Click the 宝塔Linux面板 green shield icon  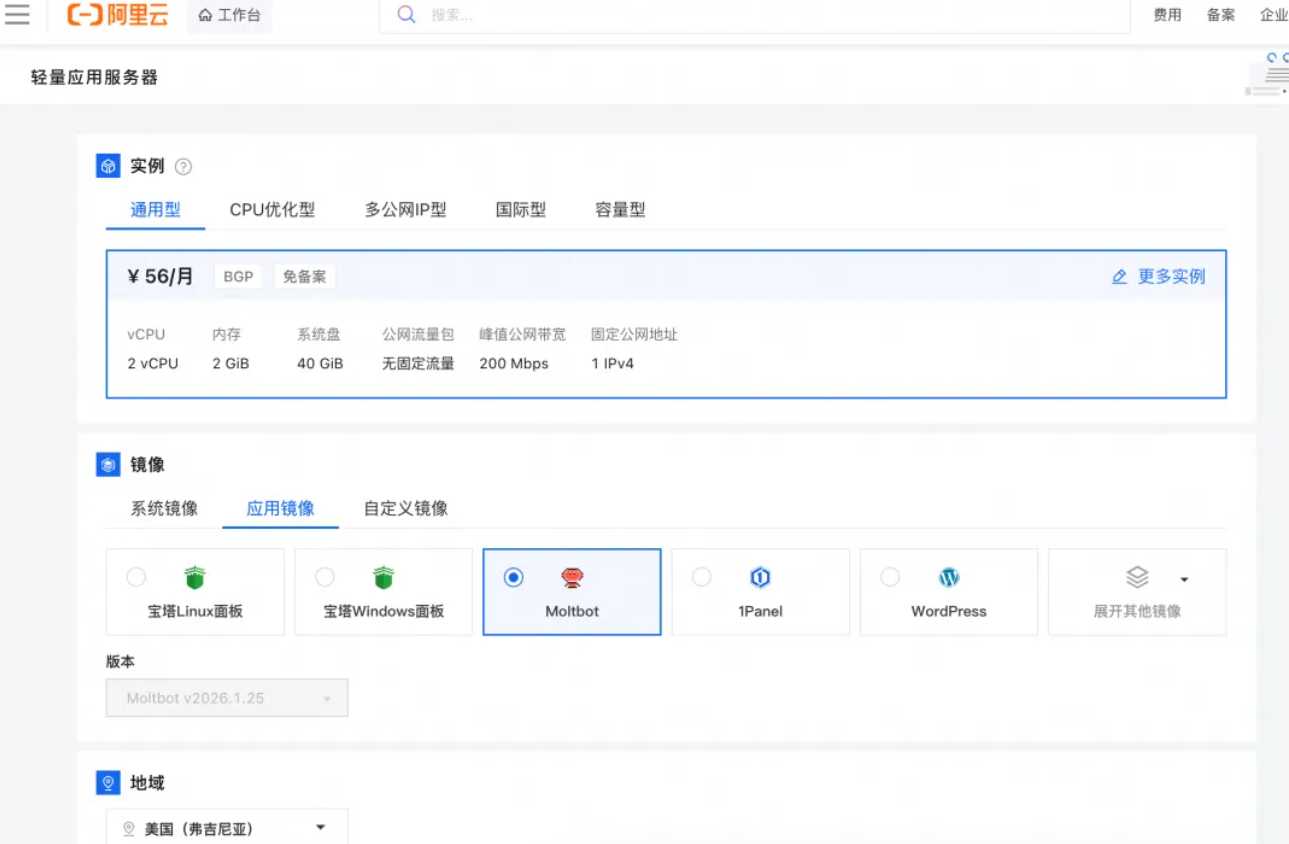(x=195, y=578)
